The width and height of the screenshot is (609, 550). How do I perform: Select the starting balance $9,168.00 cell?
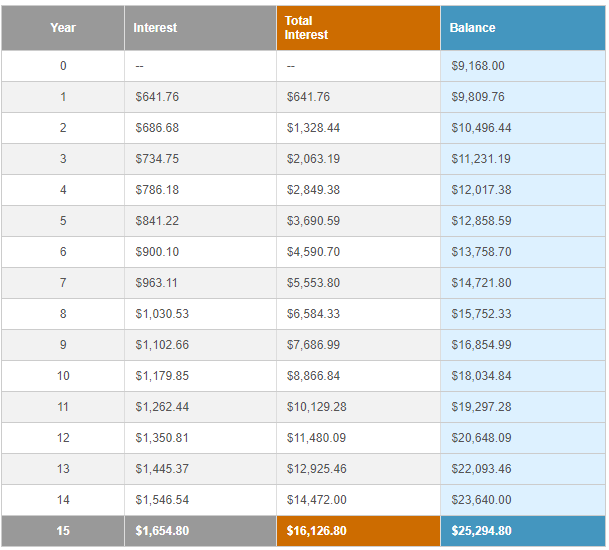479,66
